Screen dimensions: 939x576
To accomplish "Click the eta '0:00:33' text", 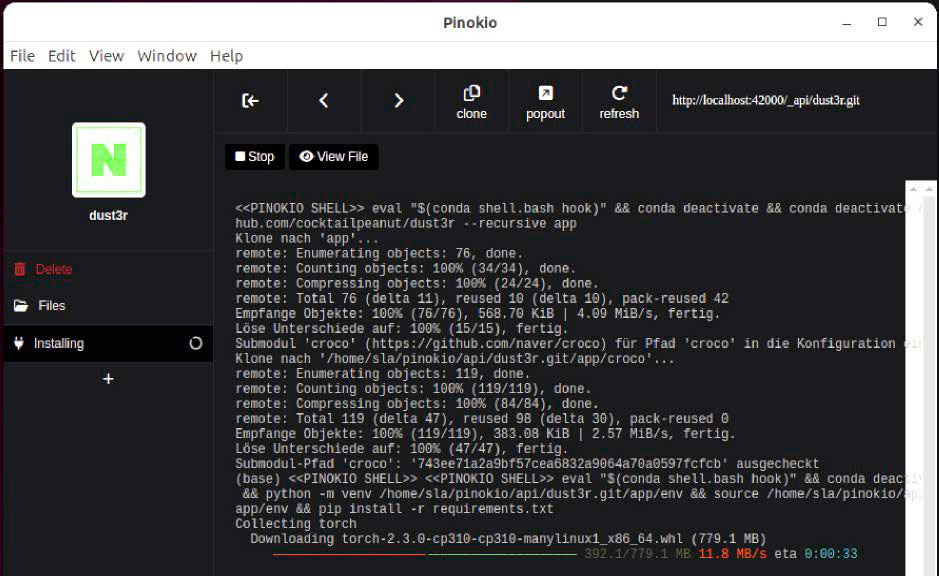I will 831,553.
